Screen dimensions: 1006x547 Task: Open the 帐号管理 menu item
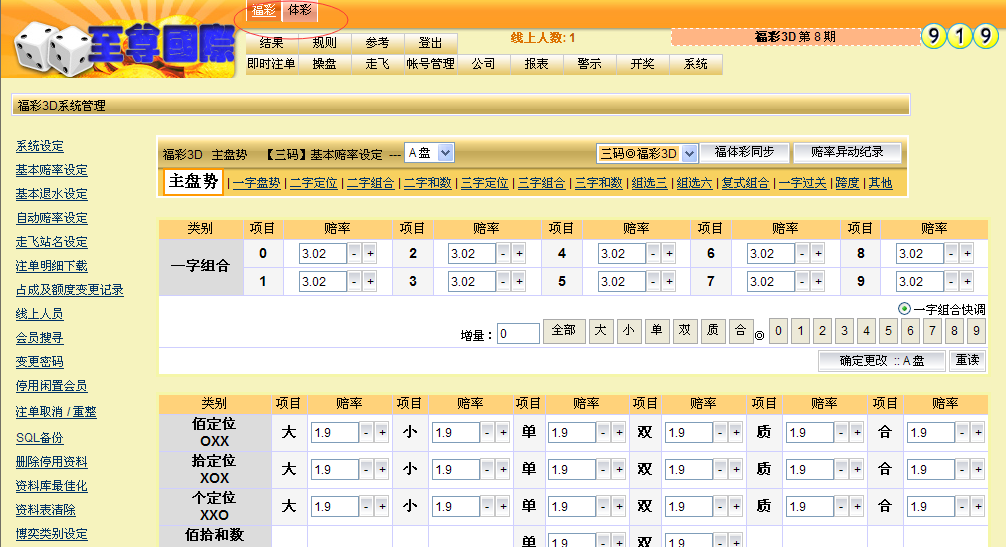(430, 64)
